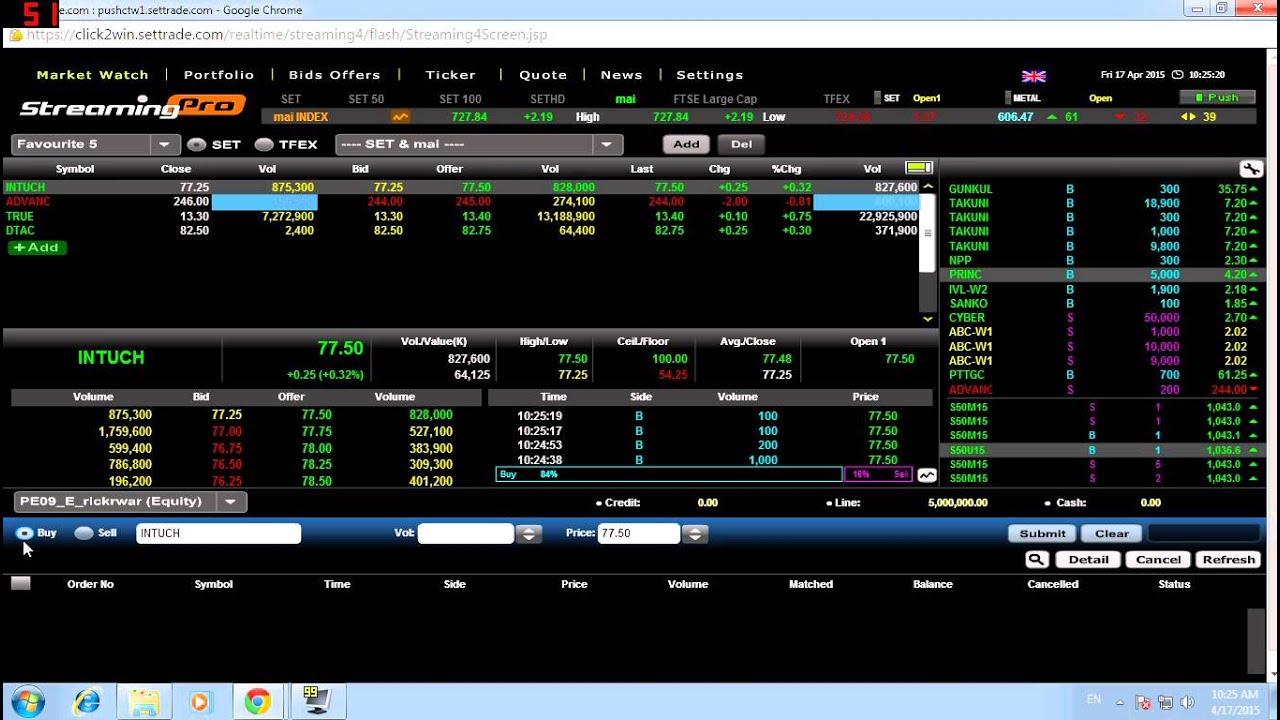Open the Settings menu
Viewport: 1280px width, 720px height.
pyautogui.click(x=710, y=75)
